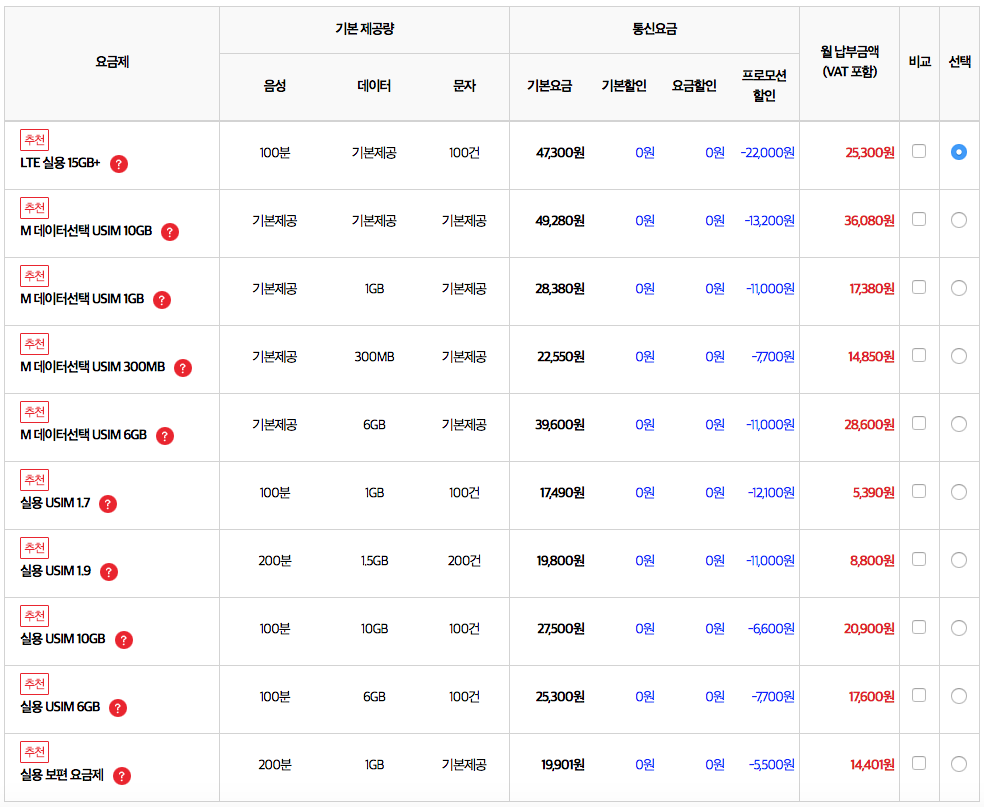Click plan name 실용 보편 요금제
This screenshot has height=807, width=984.
(62, 774)
